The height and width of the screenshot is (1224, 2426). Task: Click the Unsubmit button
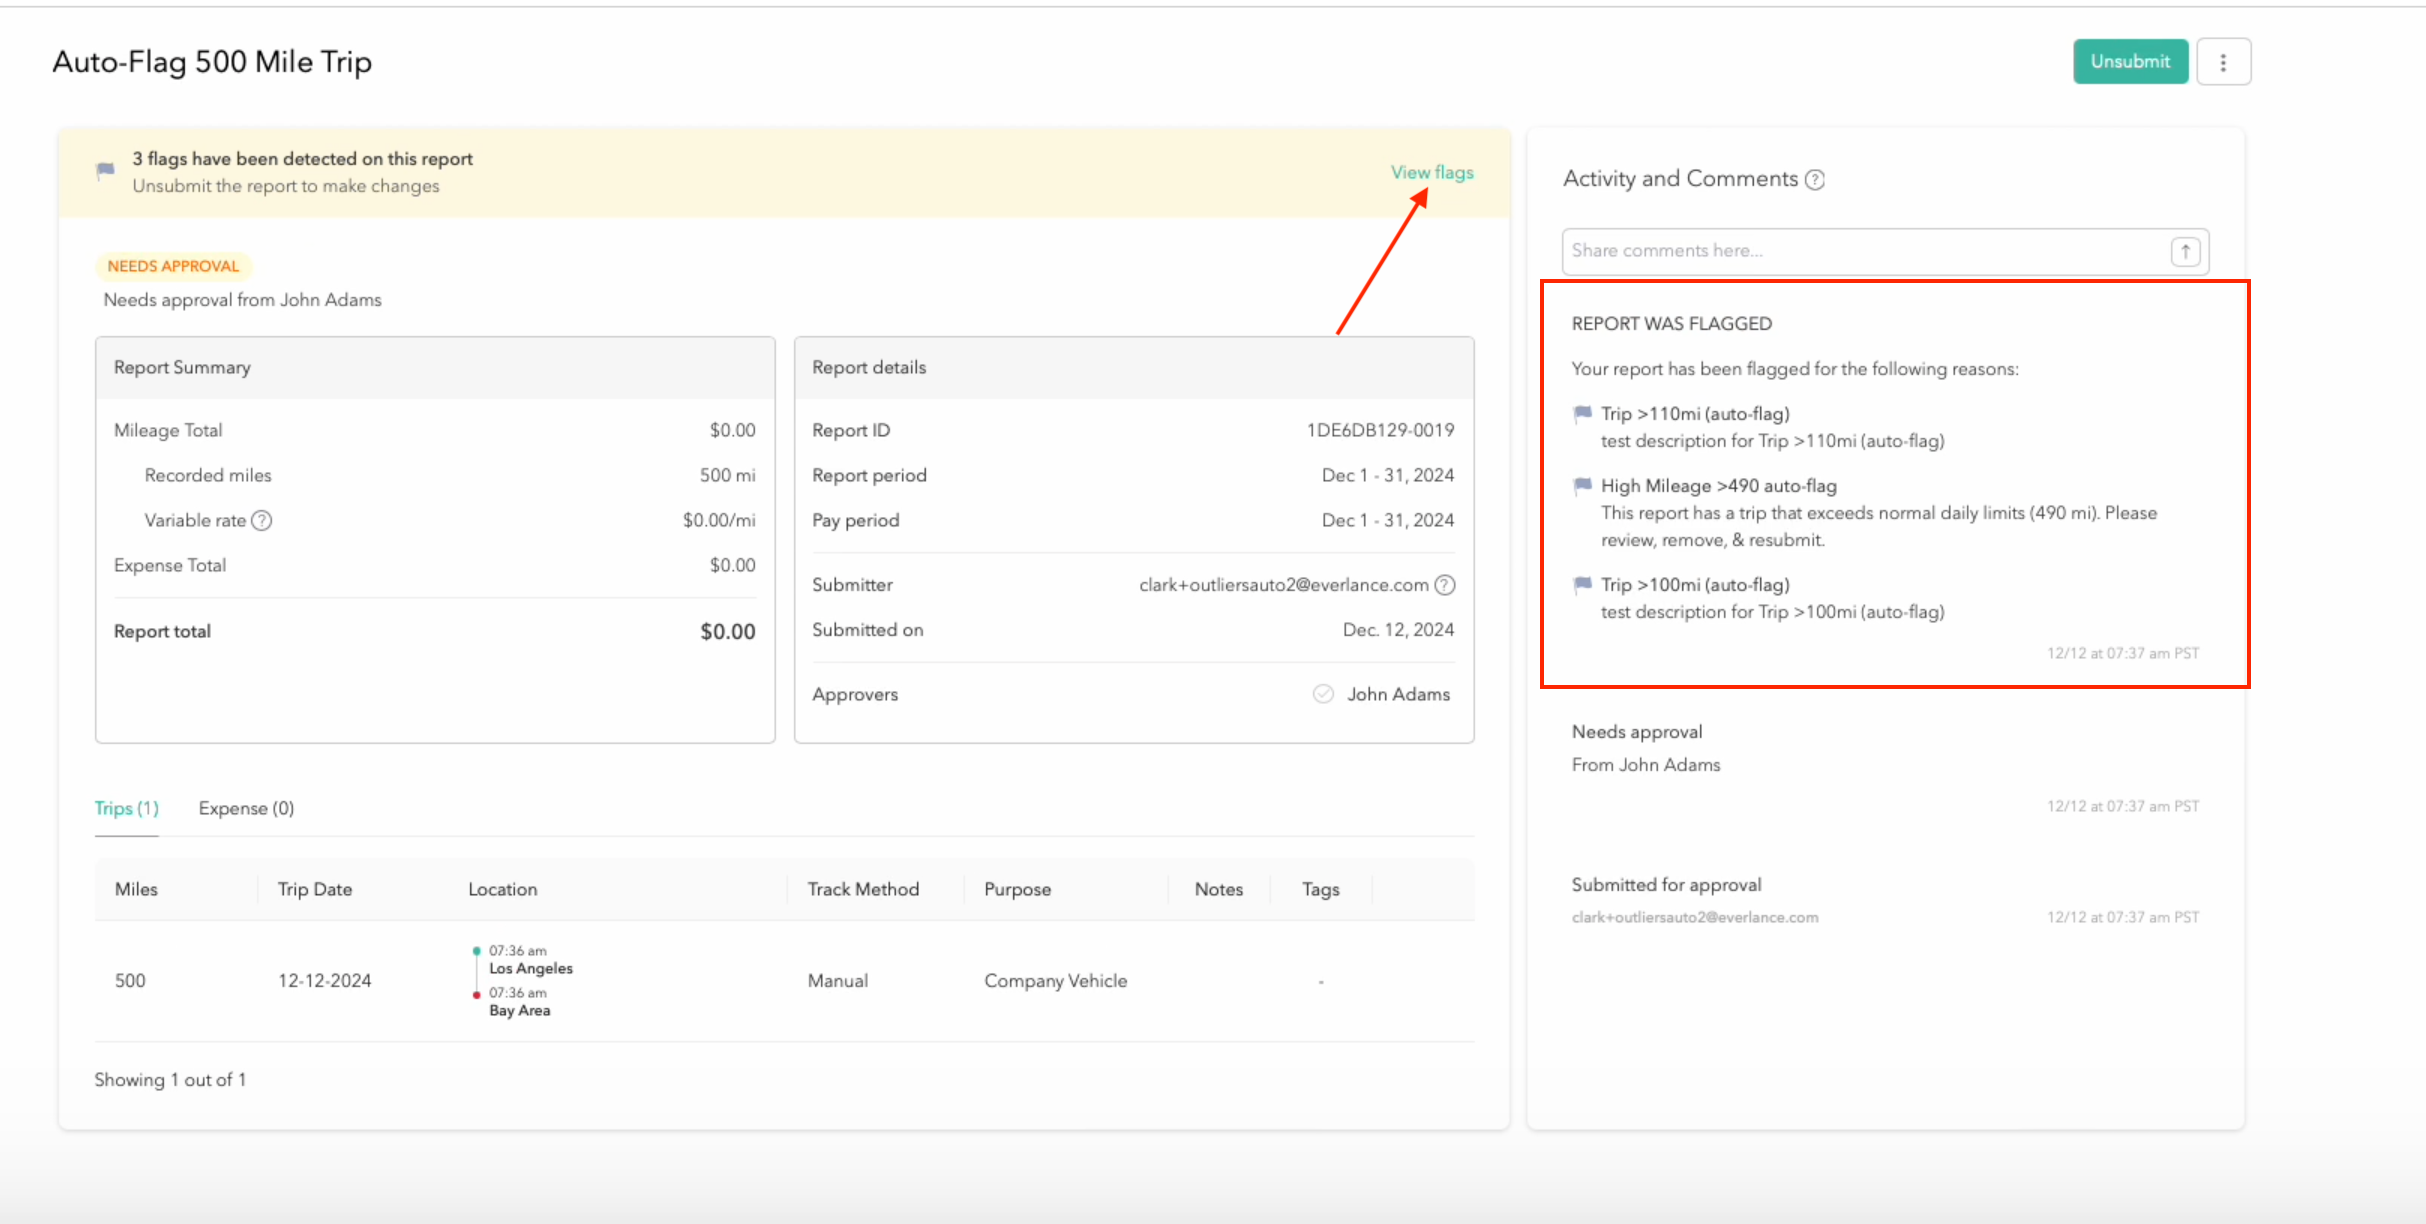(x=2129, y=62)
